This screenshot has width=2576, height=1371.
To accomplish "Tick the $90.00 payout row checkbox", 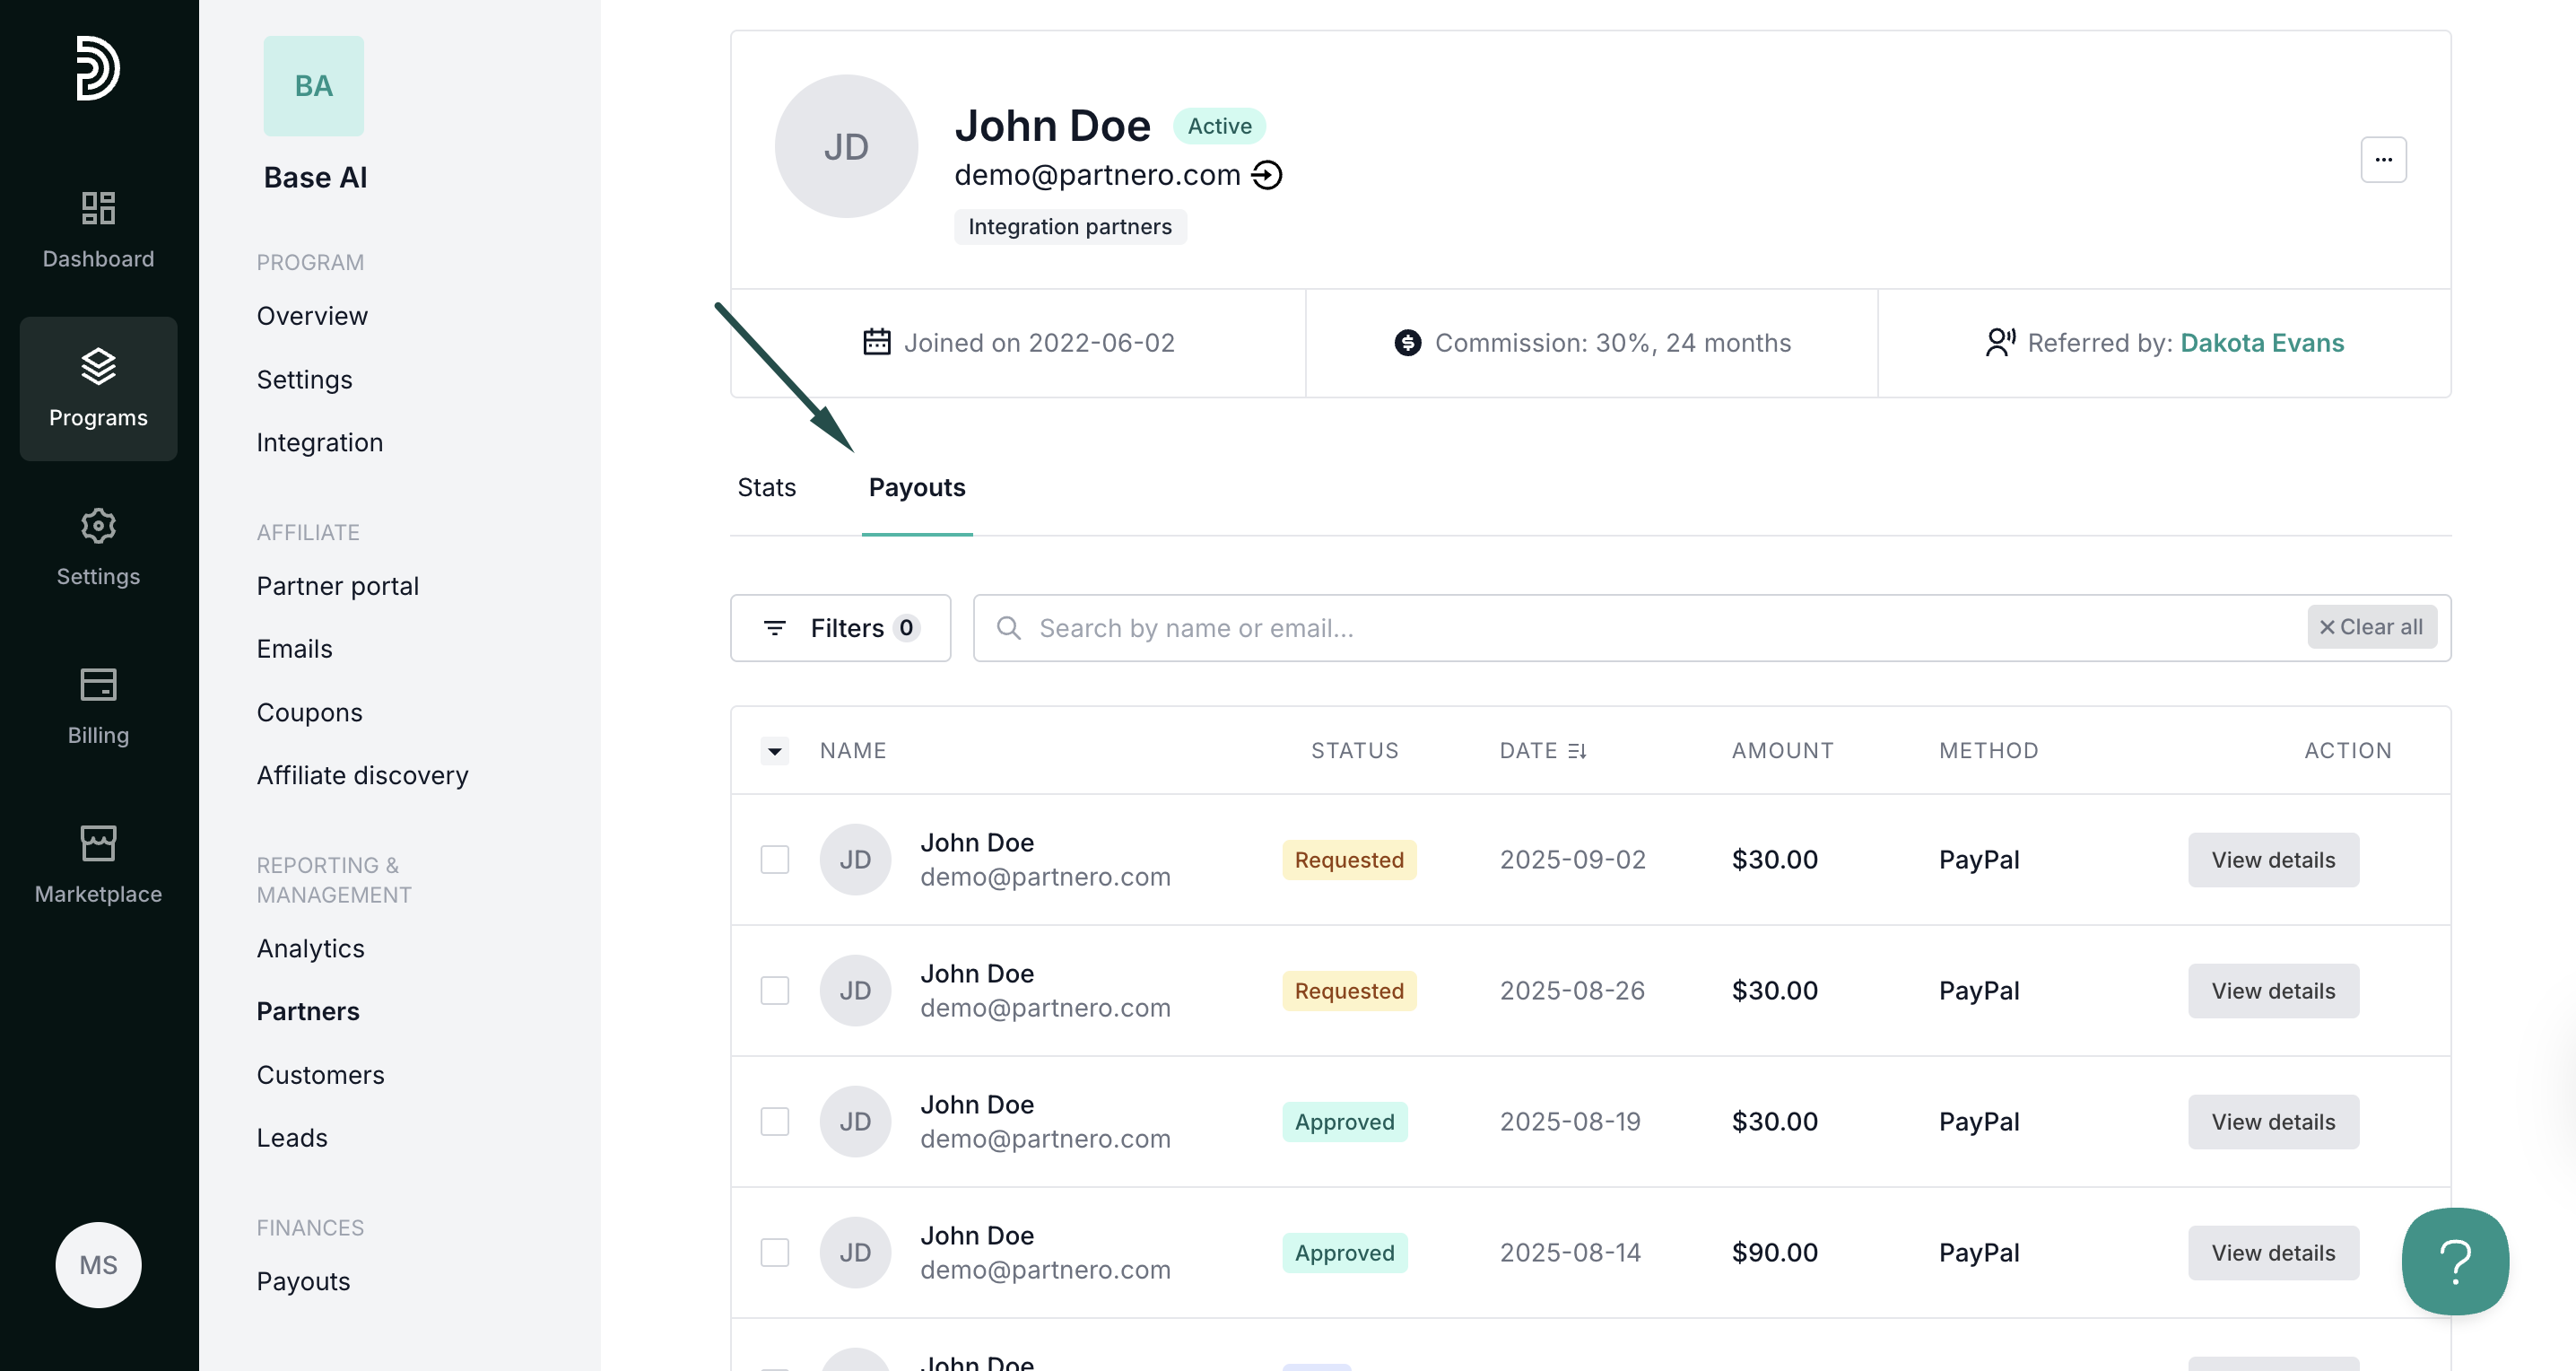I will 774,1252.
